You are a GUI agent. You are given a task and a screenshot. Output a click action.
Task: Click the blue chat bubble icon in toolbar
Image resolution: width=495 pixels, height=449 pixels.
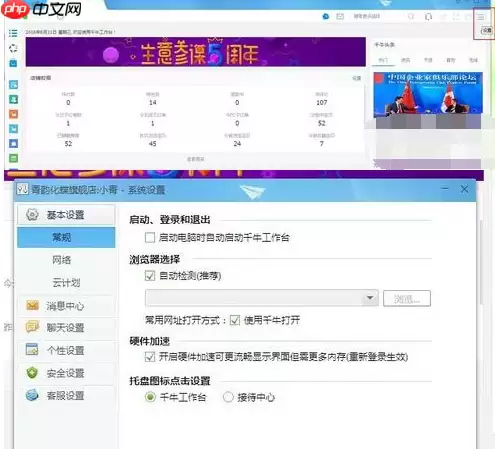(x=326, y=16)
